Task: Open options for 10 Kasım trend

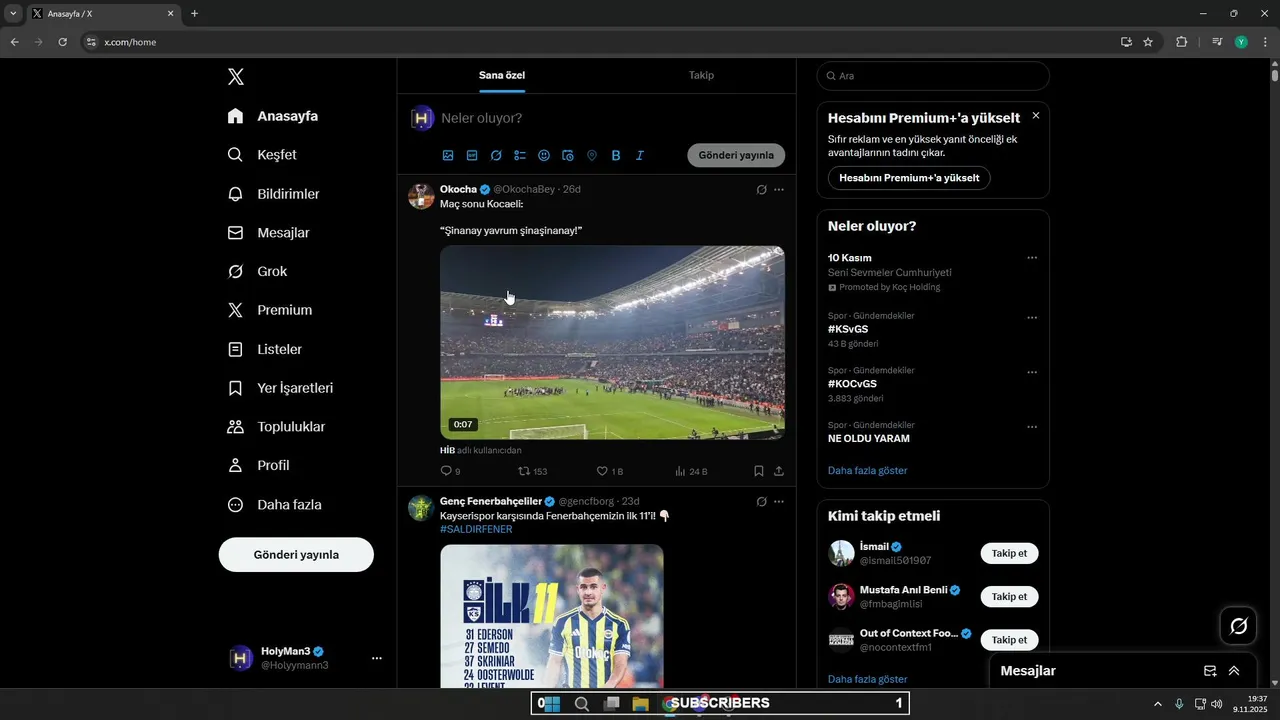Action: click(1032, 258)
